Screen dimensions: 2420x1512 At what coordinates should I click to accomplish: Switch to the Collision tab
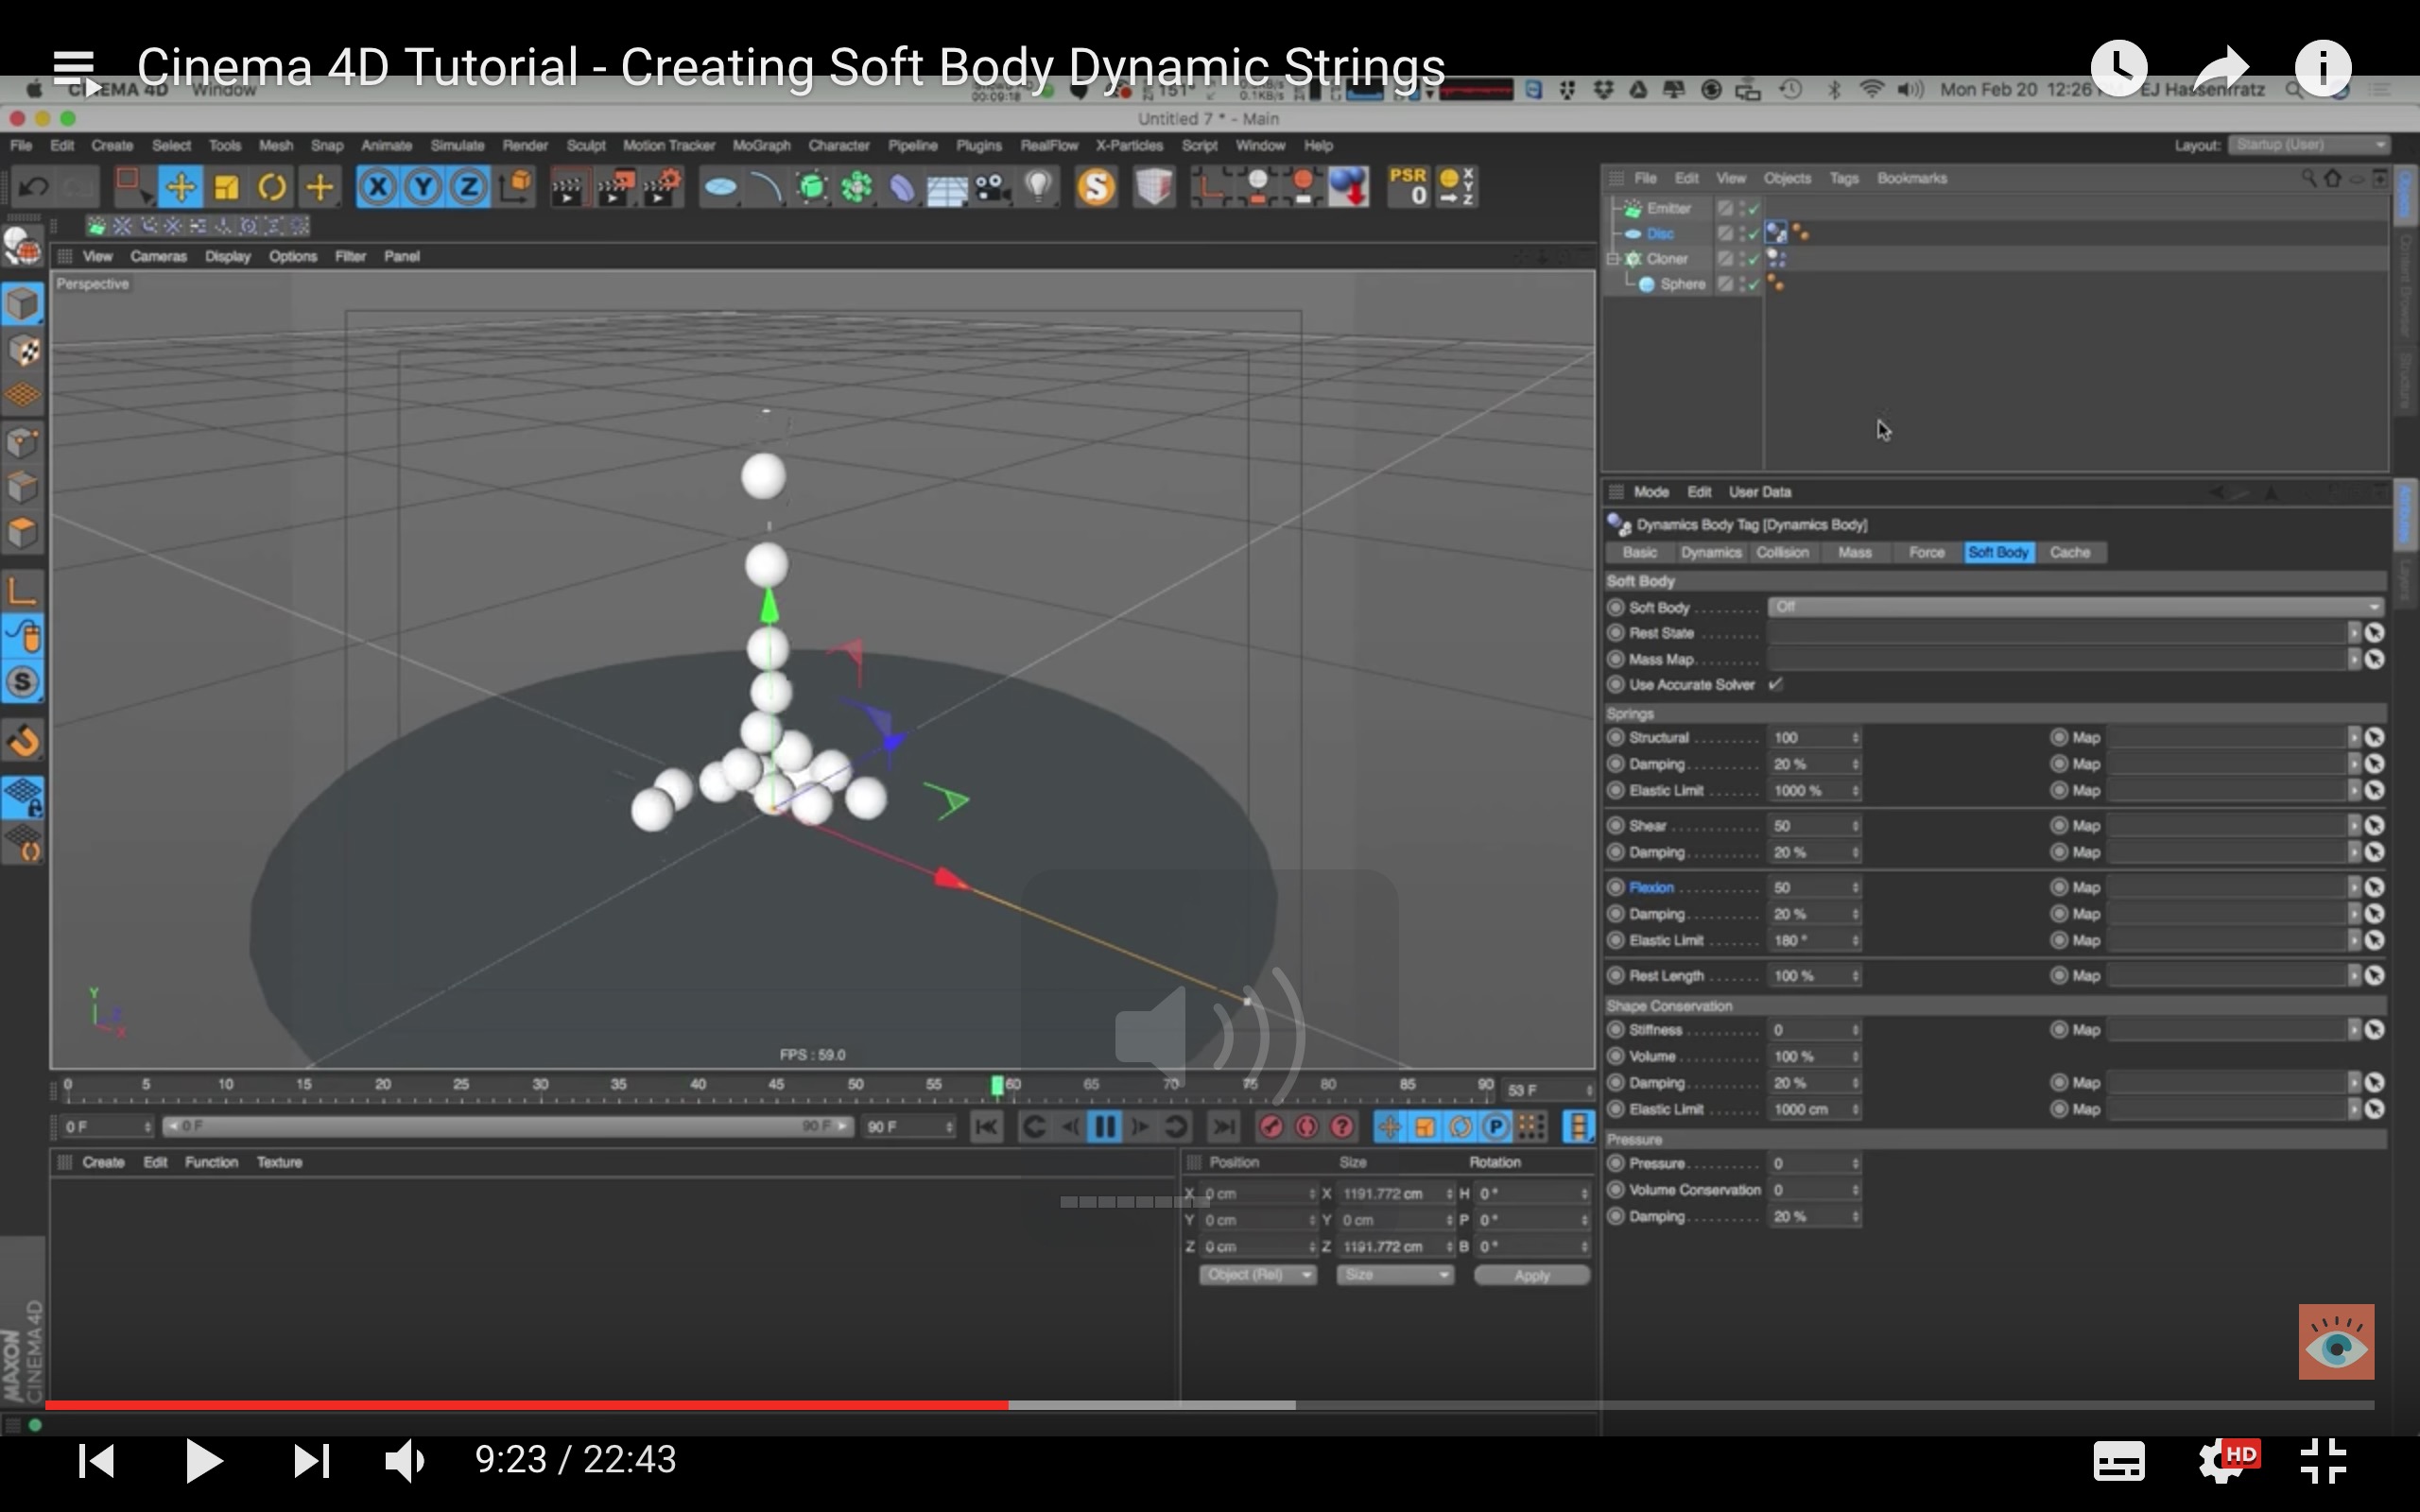[x=1782, y=552]
